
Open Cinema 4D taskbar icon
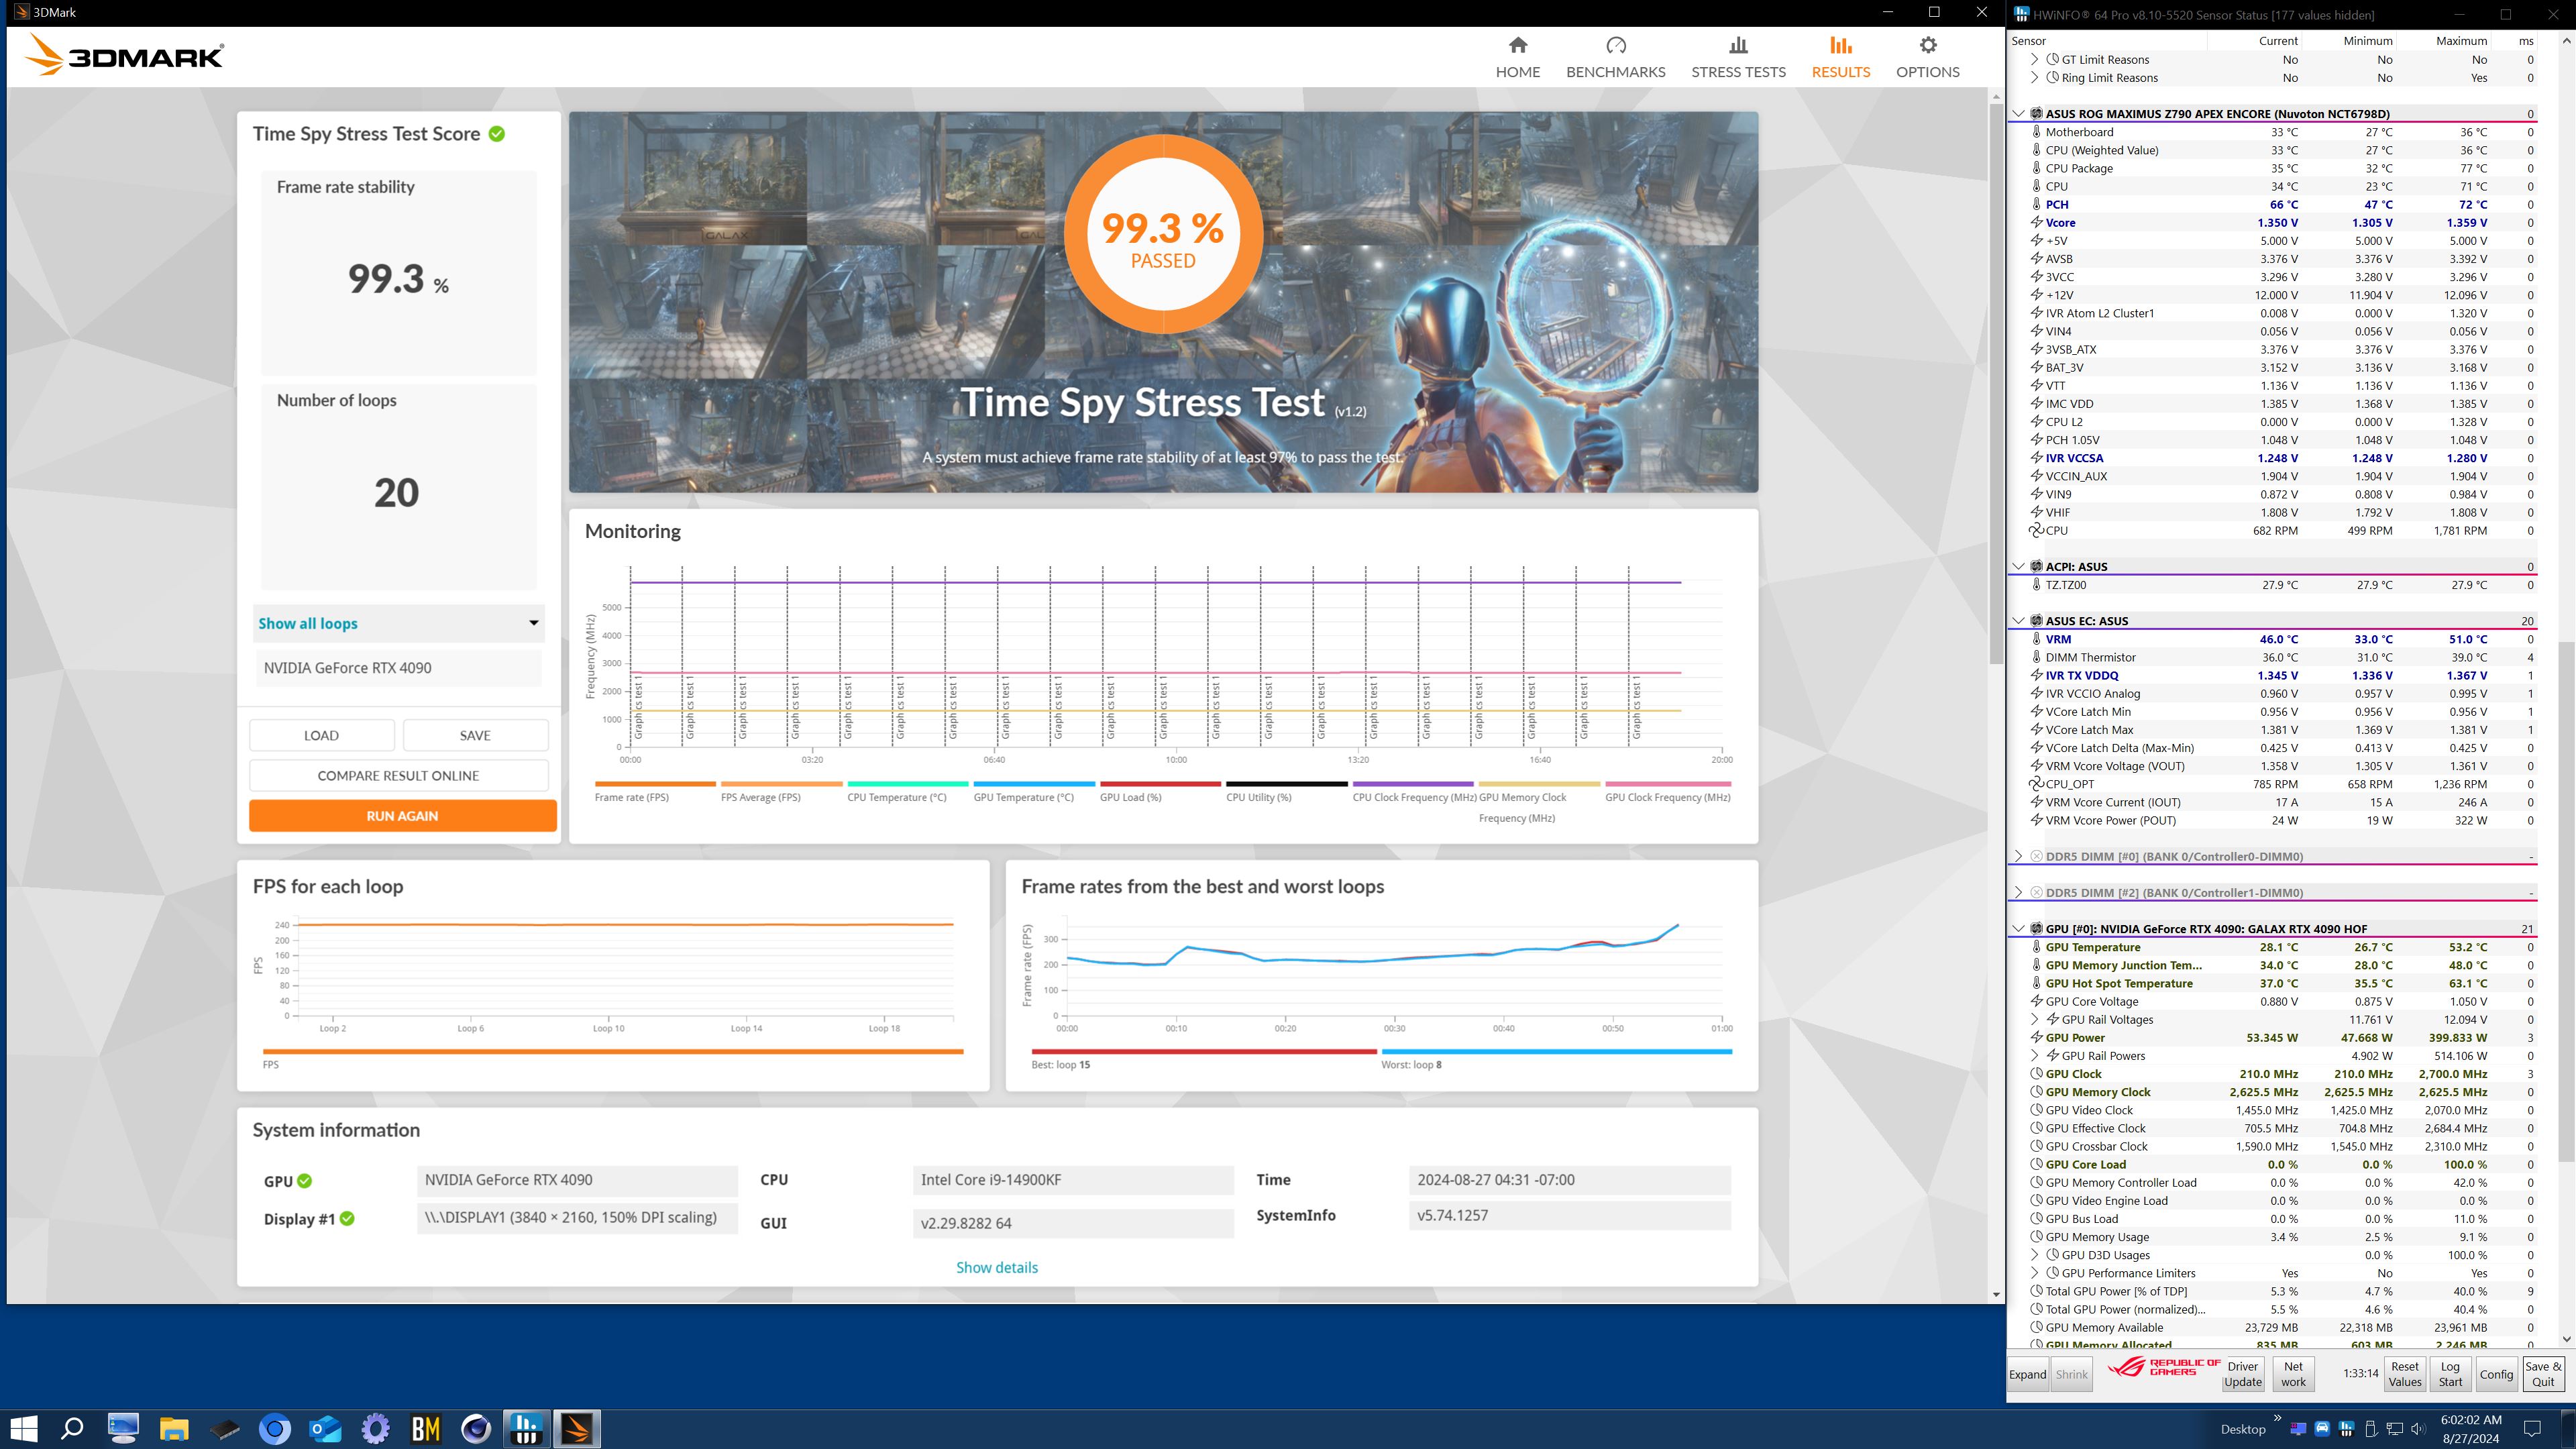tap(476, 1428)
